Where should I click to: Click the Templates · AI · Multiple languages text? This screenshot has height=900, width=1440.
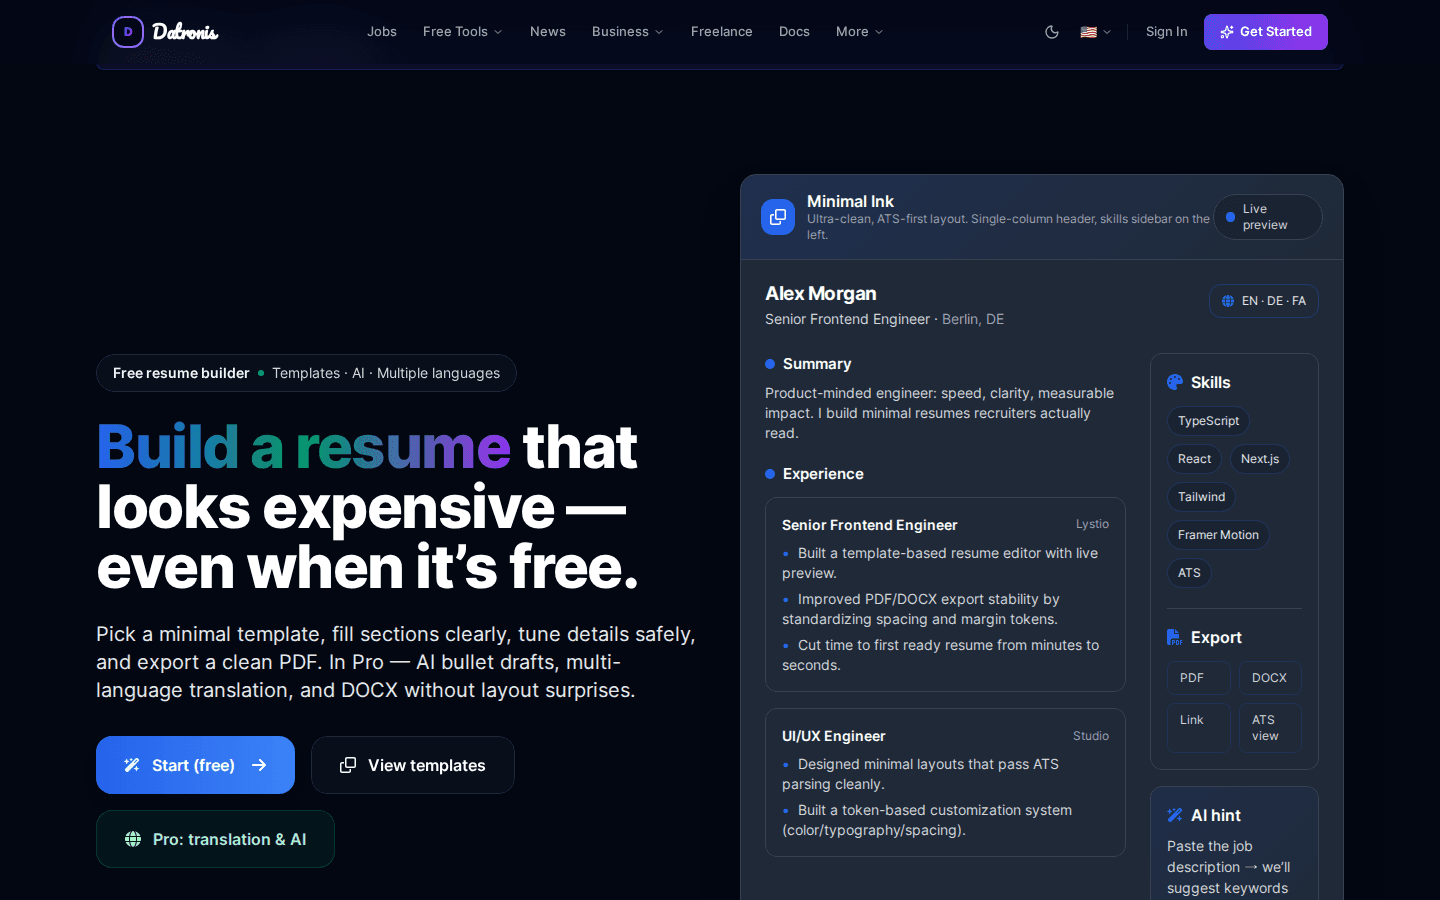386,373
